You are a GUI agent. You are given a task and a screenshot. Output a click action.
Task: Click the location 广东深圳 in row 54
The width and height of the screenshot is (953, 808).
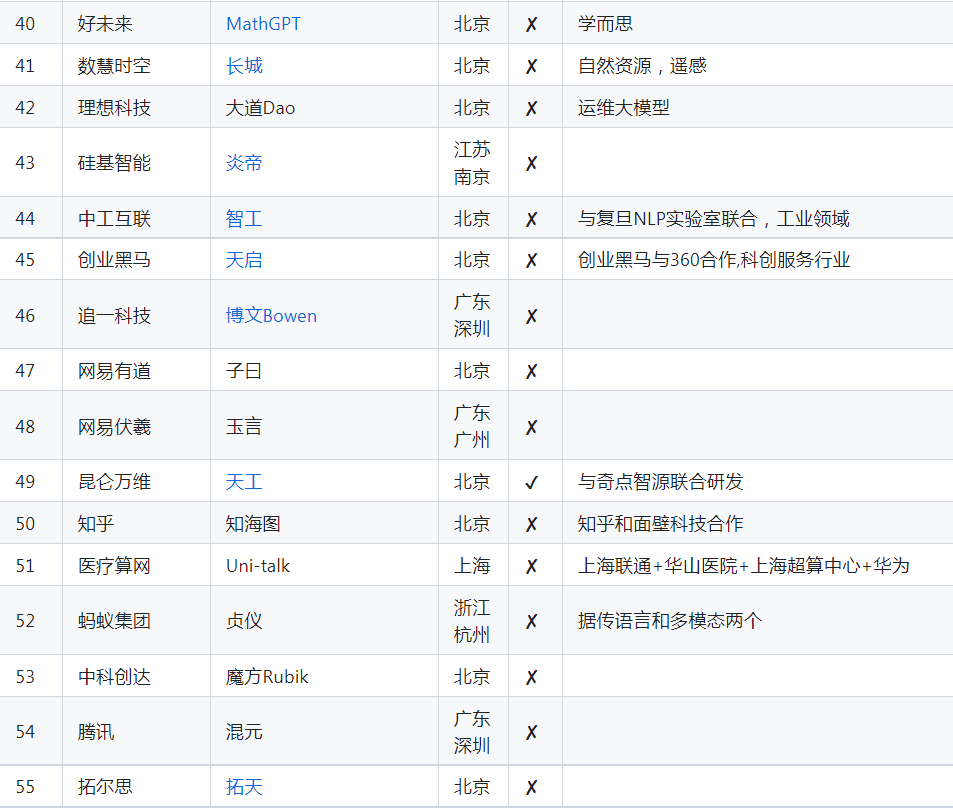472,731
